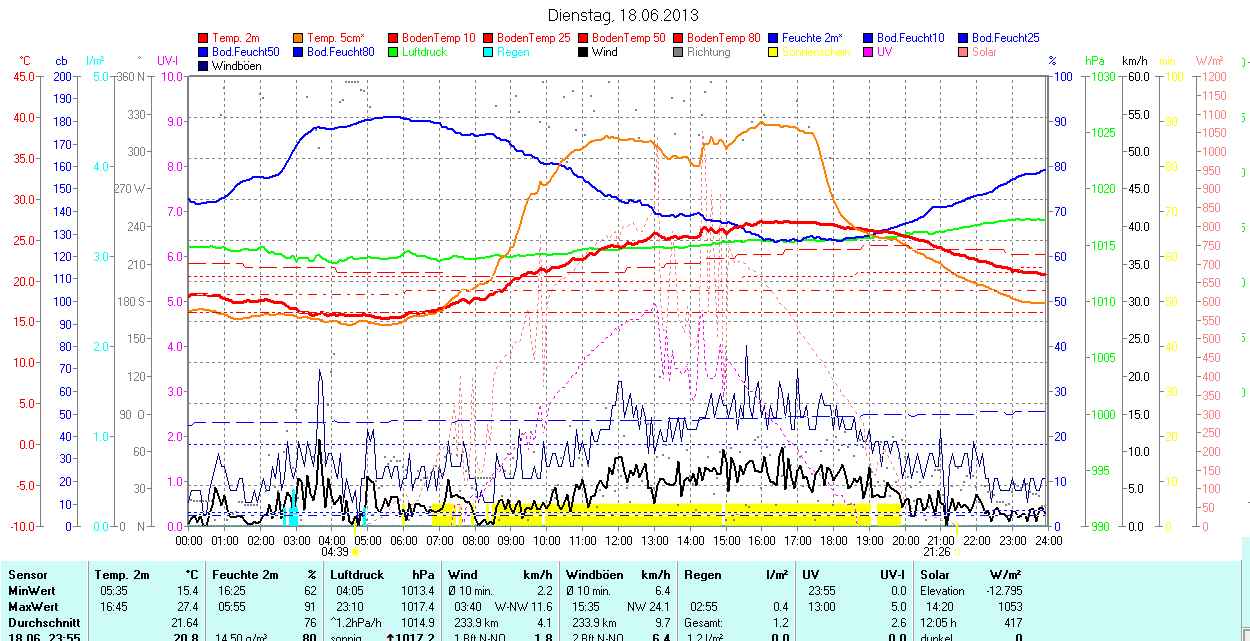Click the orange Temp. 5cm legend swatch

point(299,38)
